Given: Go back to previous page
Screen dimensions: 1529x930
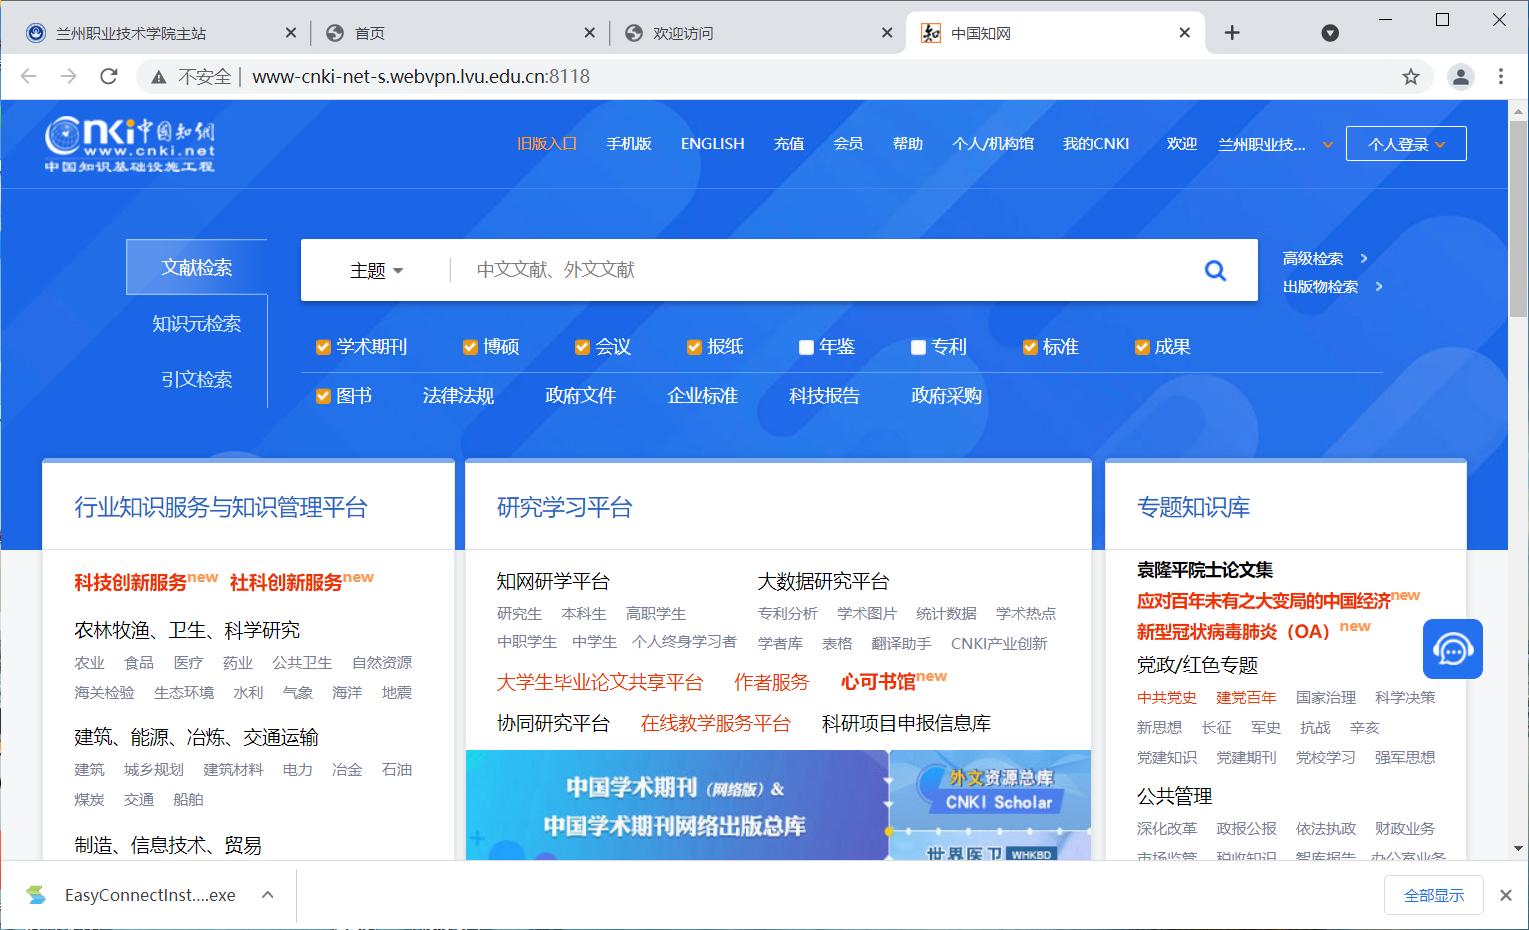Looking at the screenshot, I should point(29,76).
